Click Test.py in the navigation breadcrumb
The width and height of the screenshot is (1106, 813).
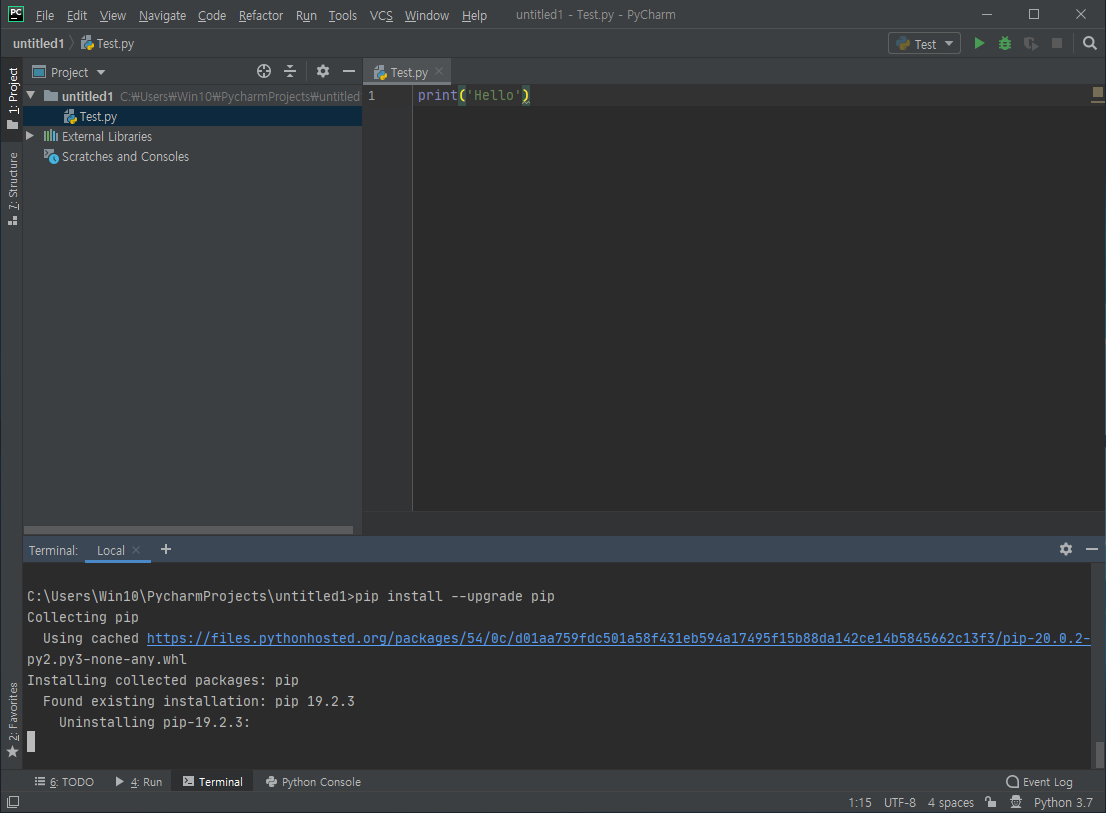tap(107, 44)
